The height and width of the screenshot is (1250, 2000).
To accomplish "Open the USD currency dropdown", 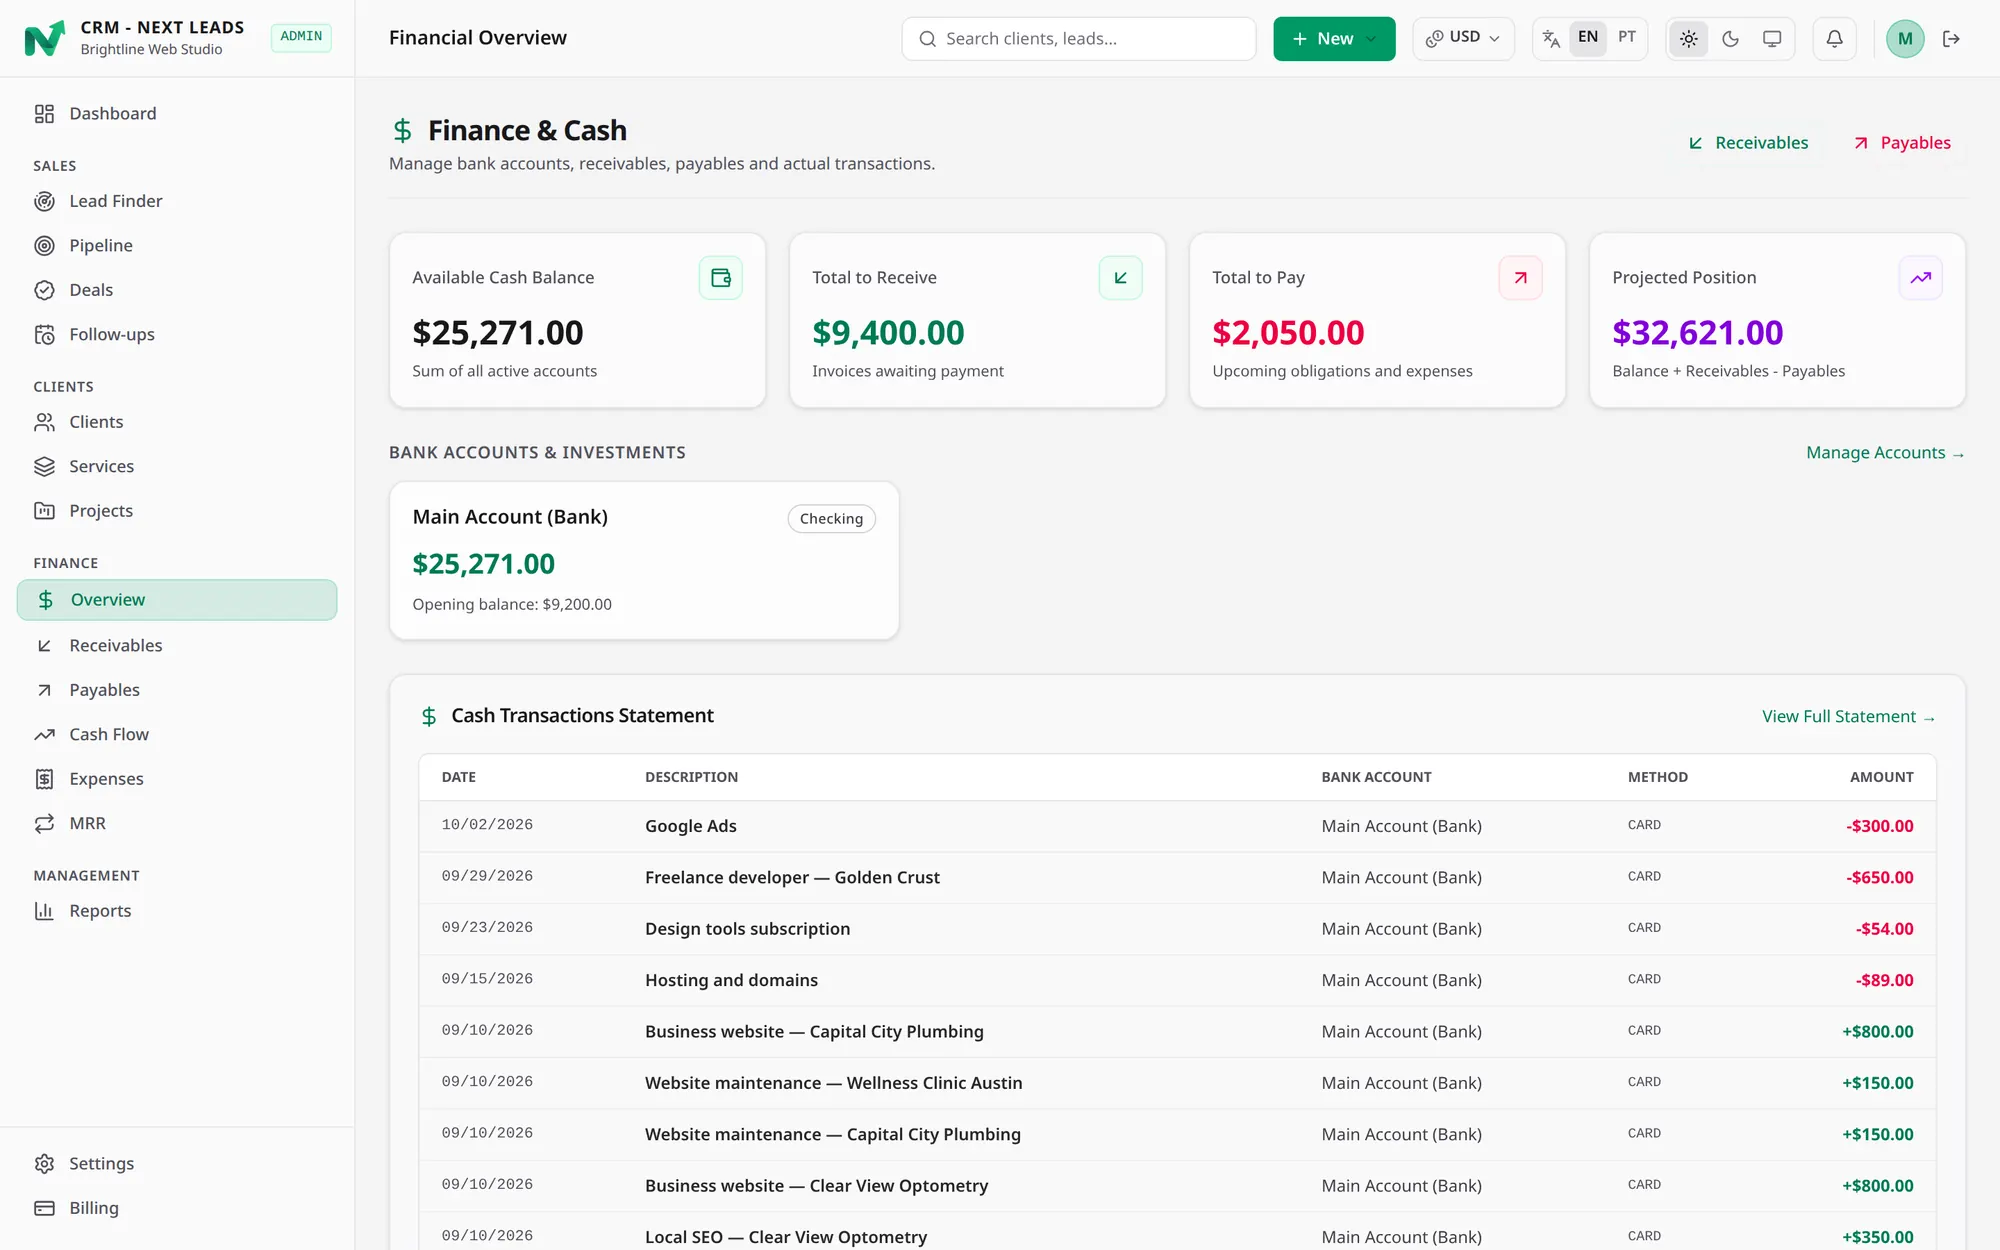I will 1463,38.
